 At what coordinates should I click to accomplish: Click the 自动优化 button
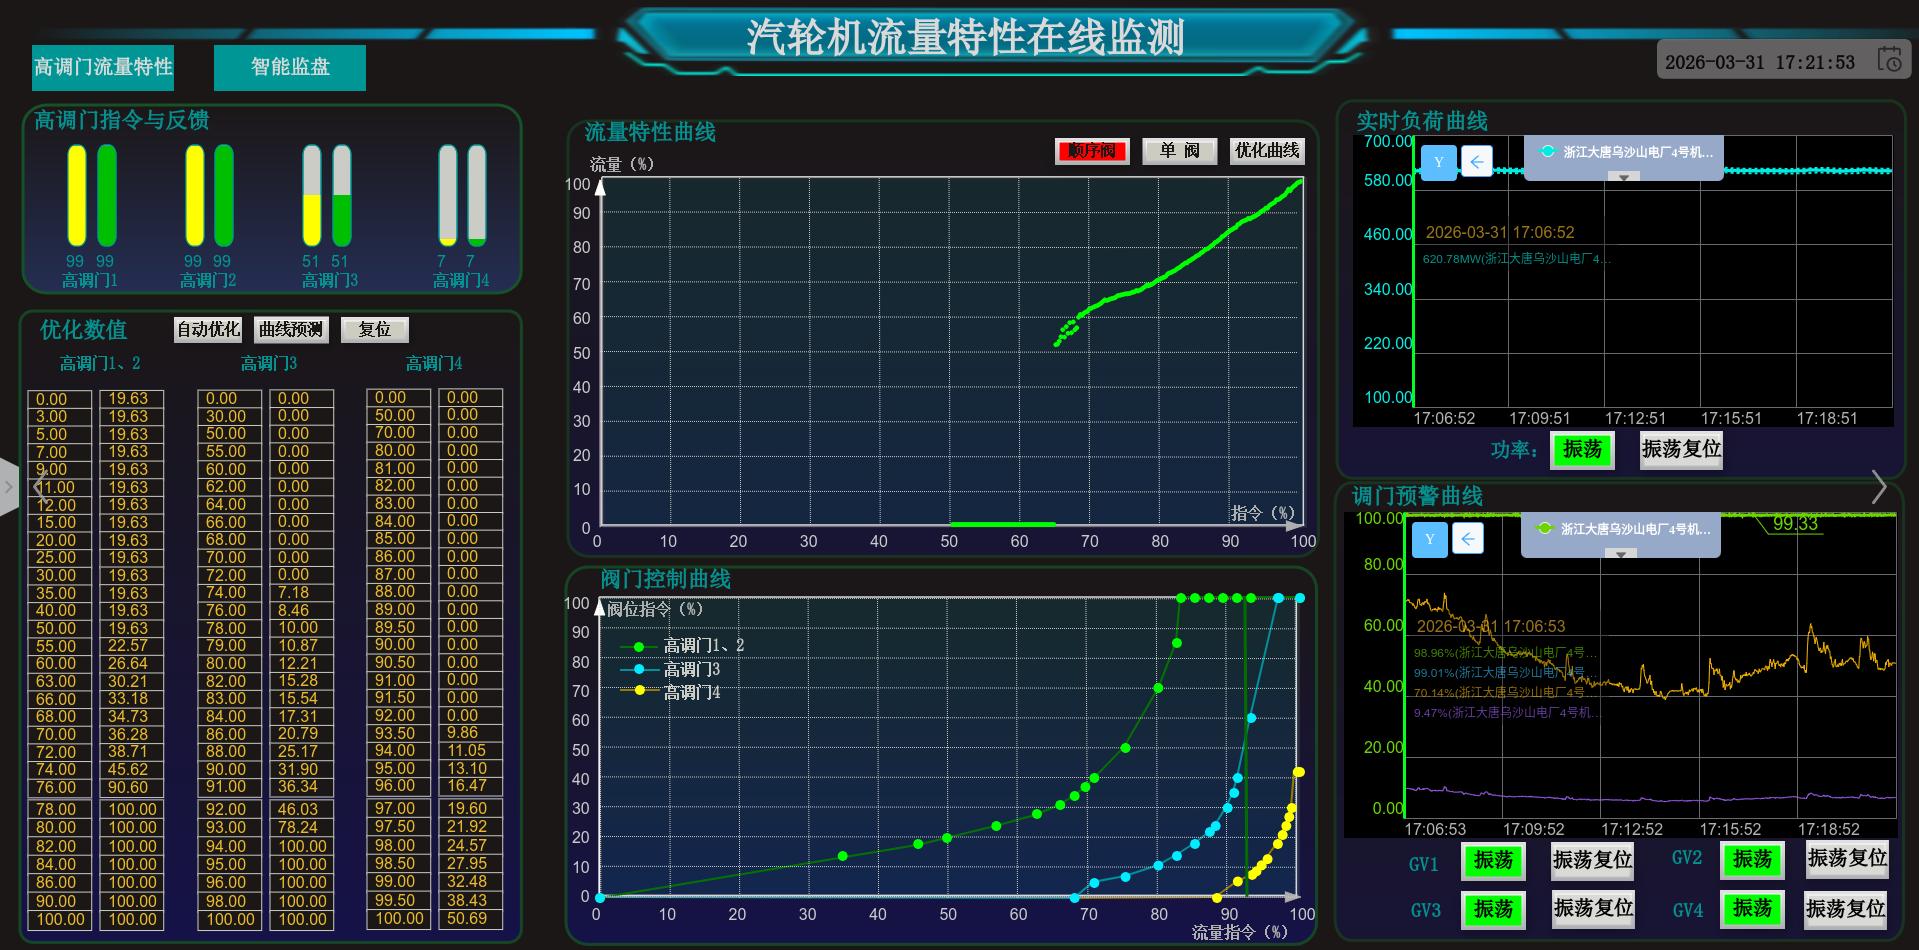click(x=208, y=329)
